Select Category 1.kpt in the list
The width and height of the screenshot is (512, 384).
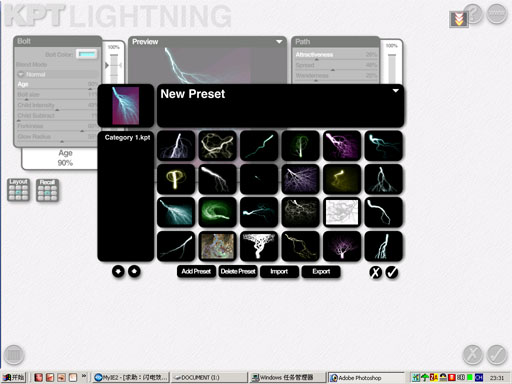click(x=127, y=137)
